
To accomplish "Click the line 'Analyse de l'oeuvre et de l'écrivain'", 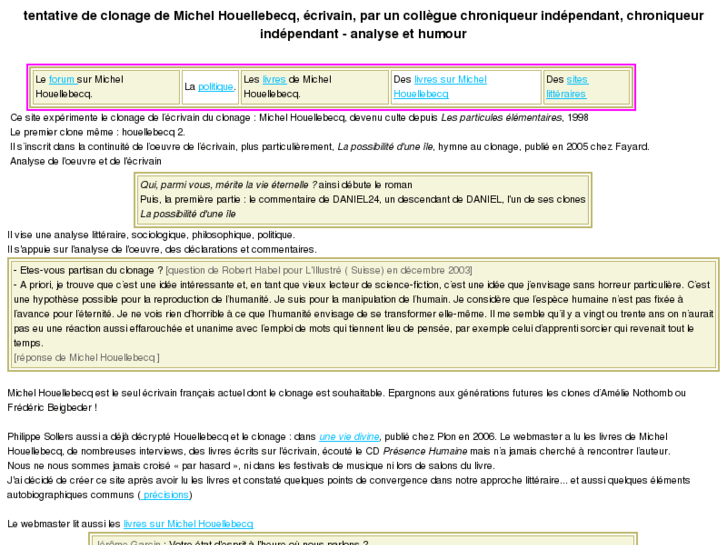I will pos(86,161).
